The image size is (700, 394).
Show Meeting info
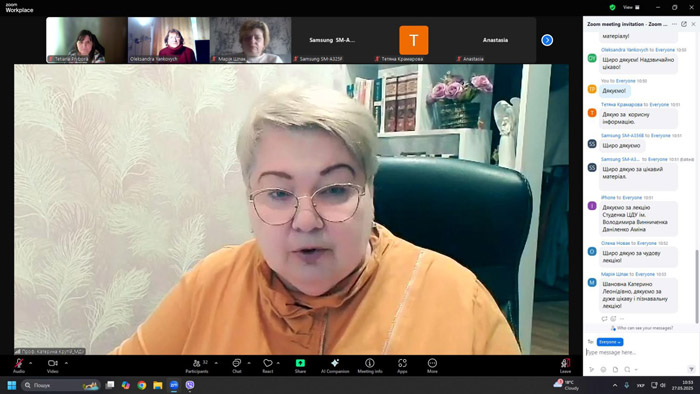tap(370, 365)
